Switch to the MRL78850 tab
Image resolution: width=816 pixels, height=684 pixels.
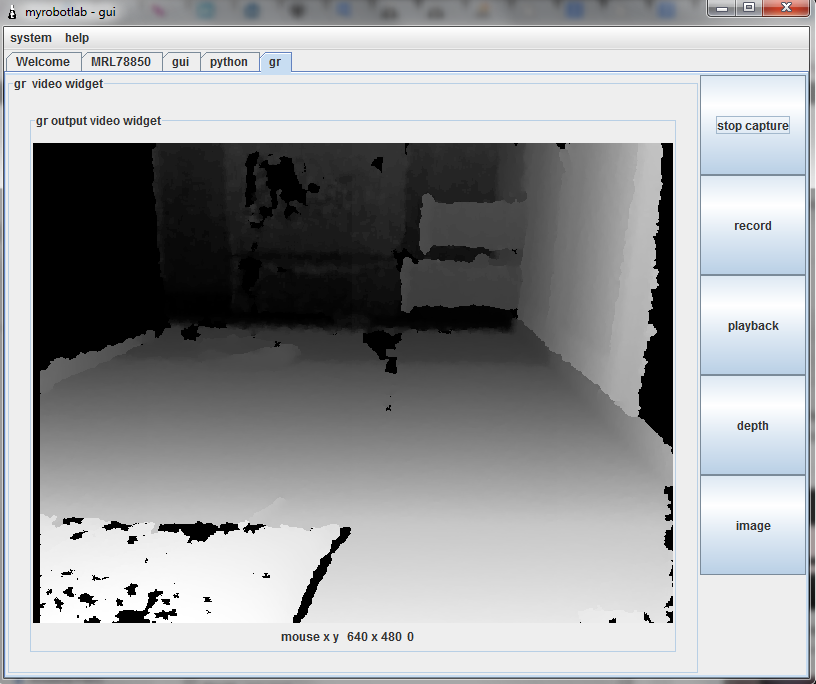coord(121,62)
